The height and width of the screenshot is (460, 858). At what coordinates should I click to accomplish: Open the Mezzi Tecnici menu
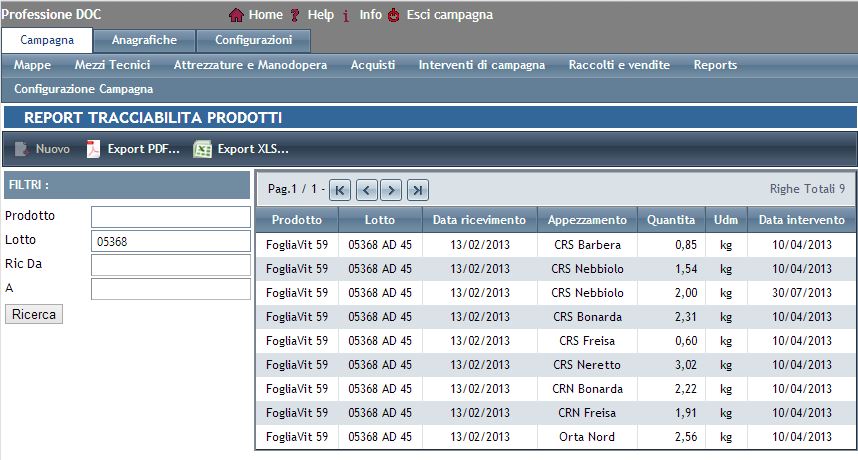pos(112,65)
